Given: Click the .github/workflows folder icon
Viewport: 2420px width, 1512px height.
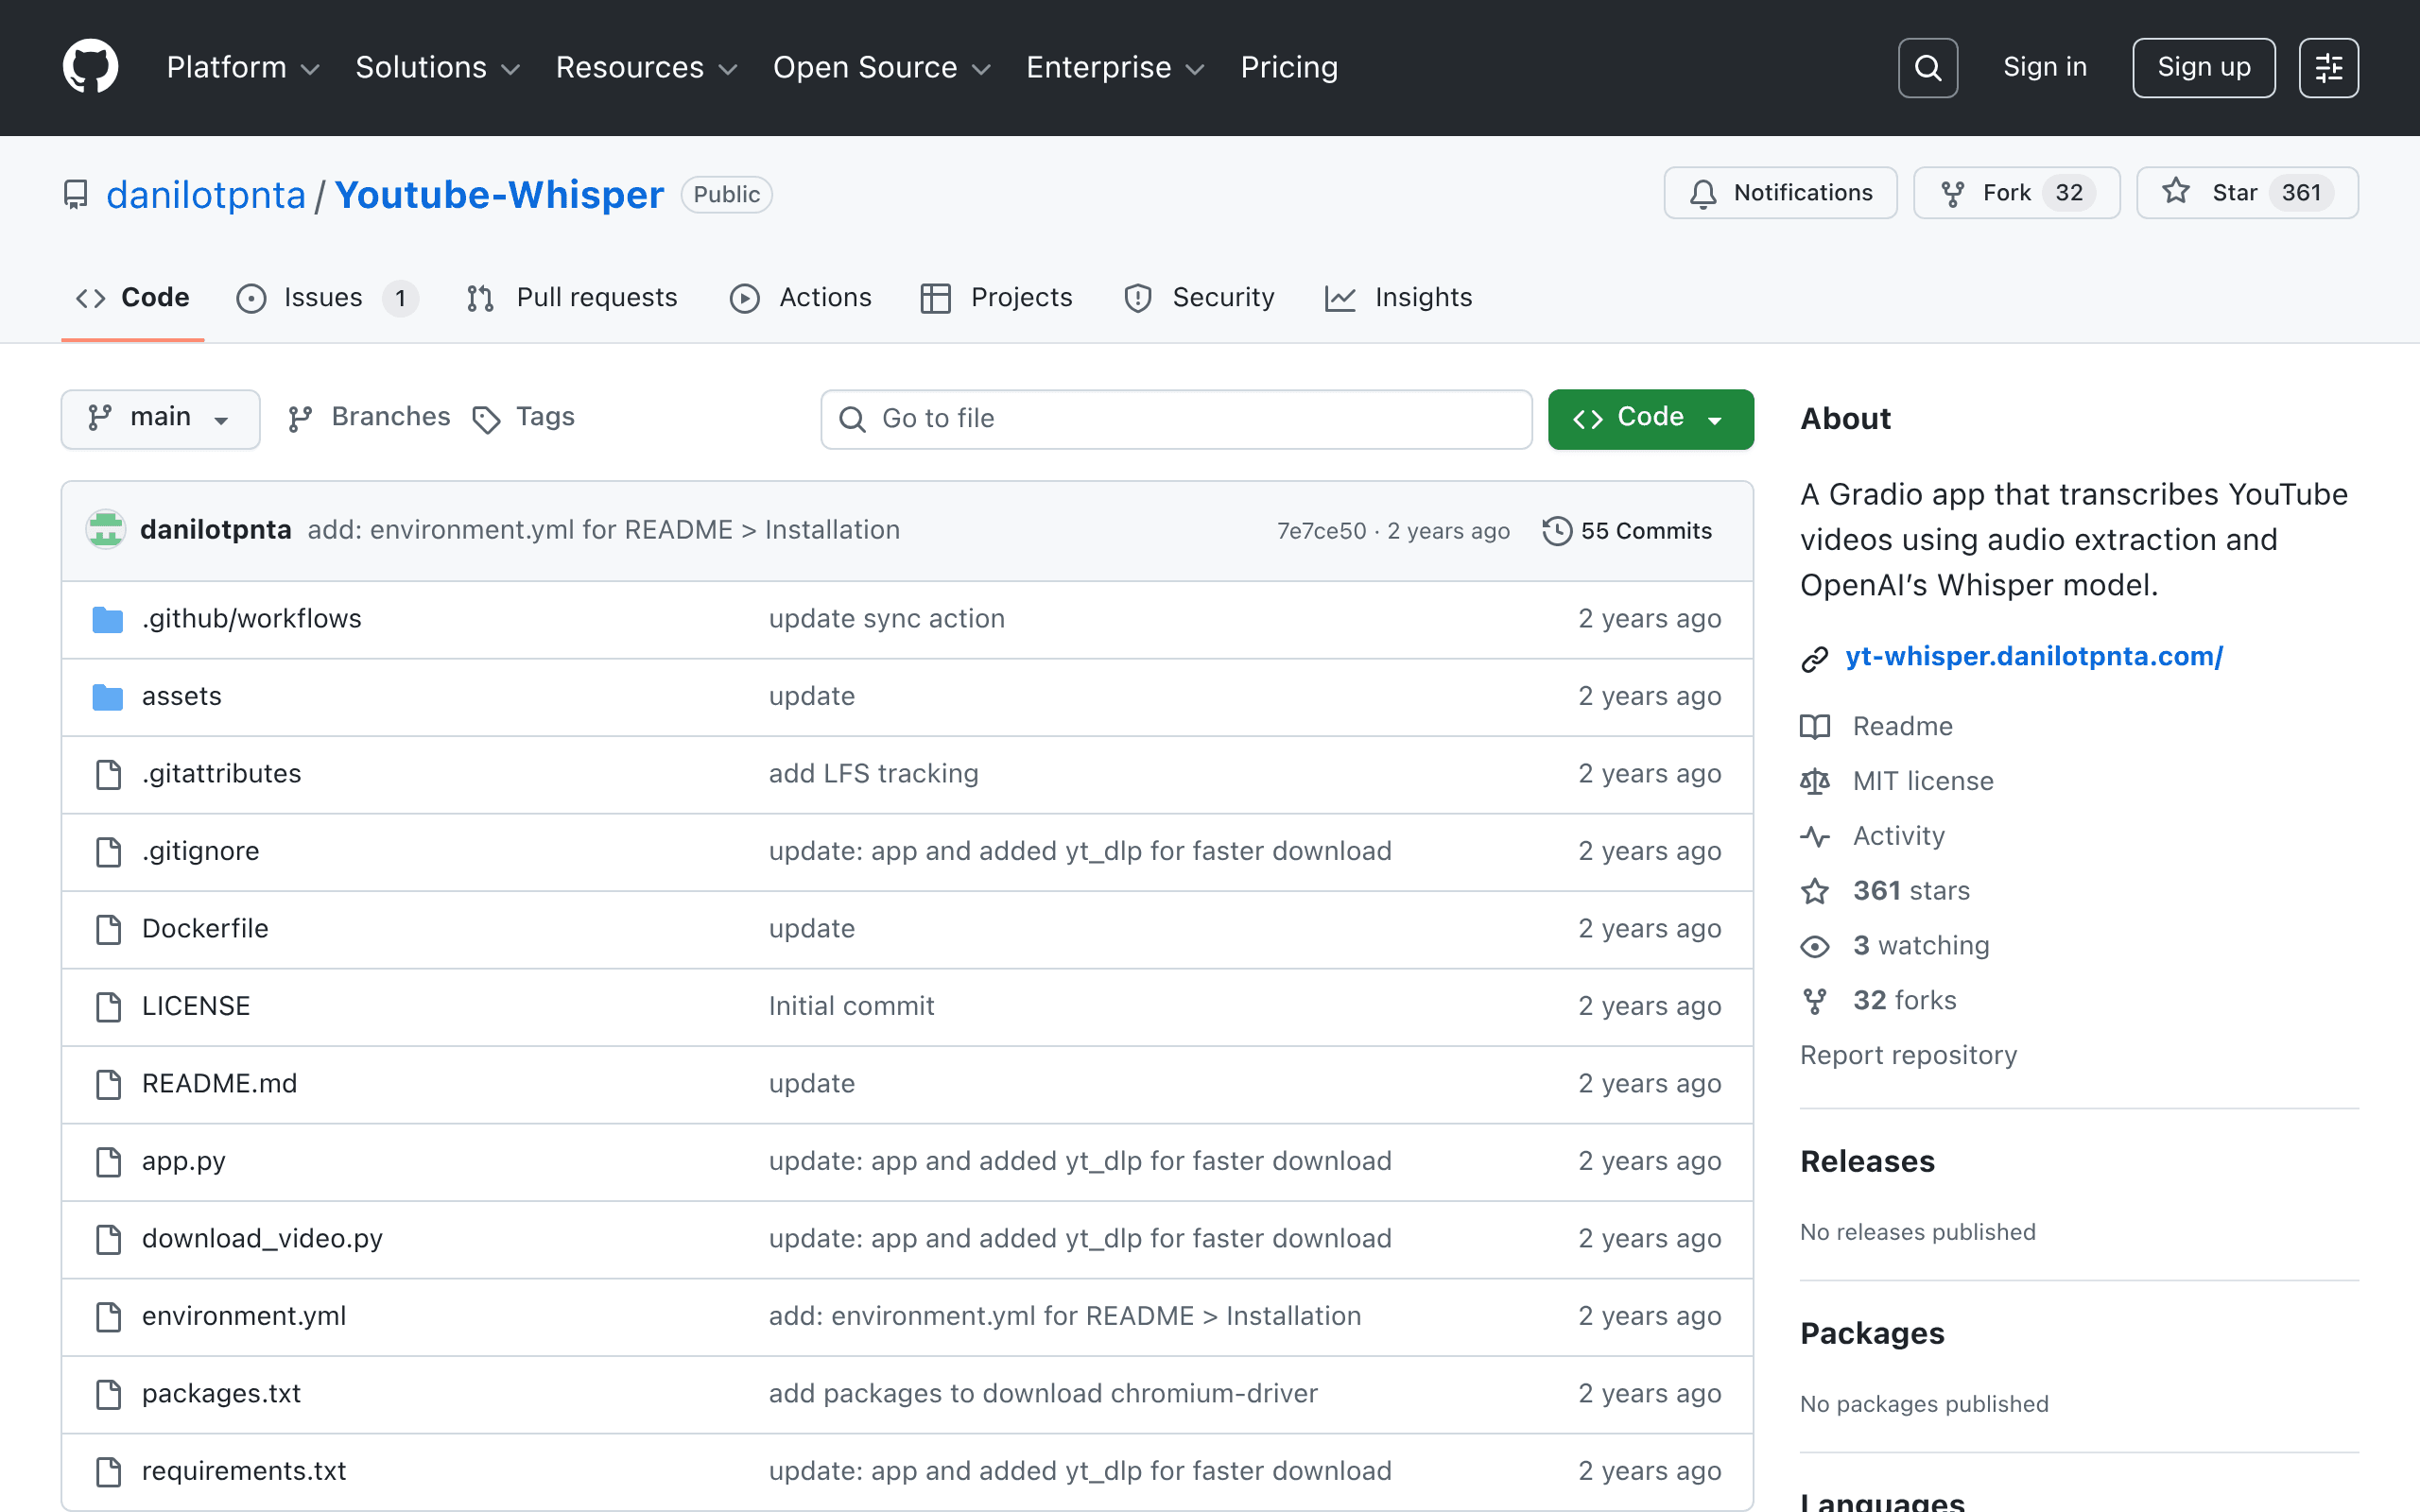Looking at the screenshot, I should (x=107, y=619).
